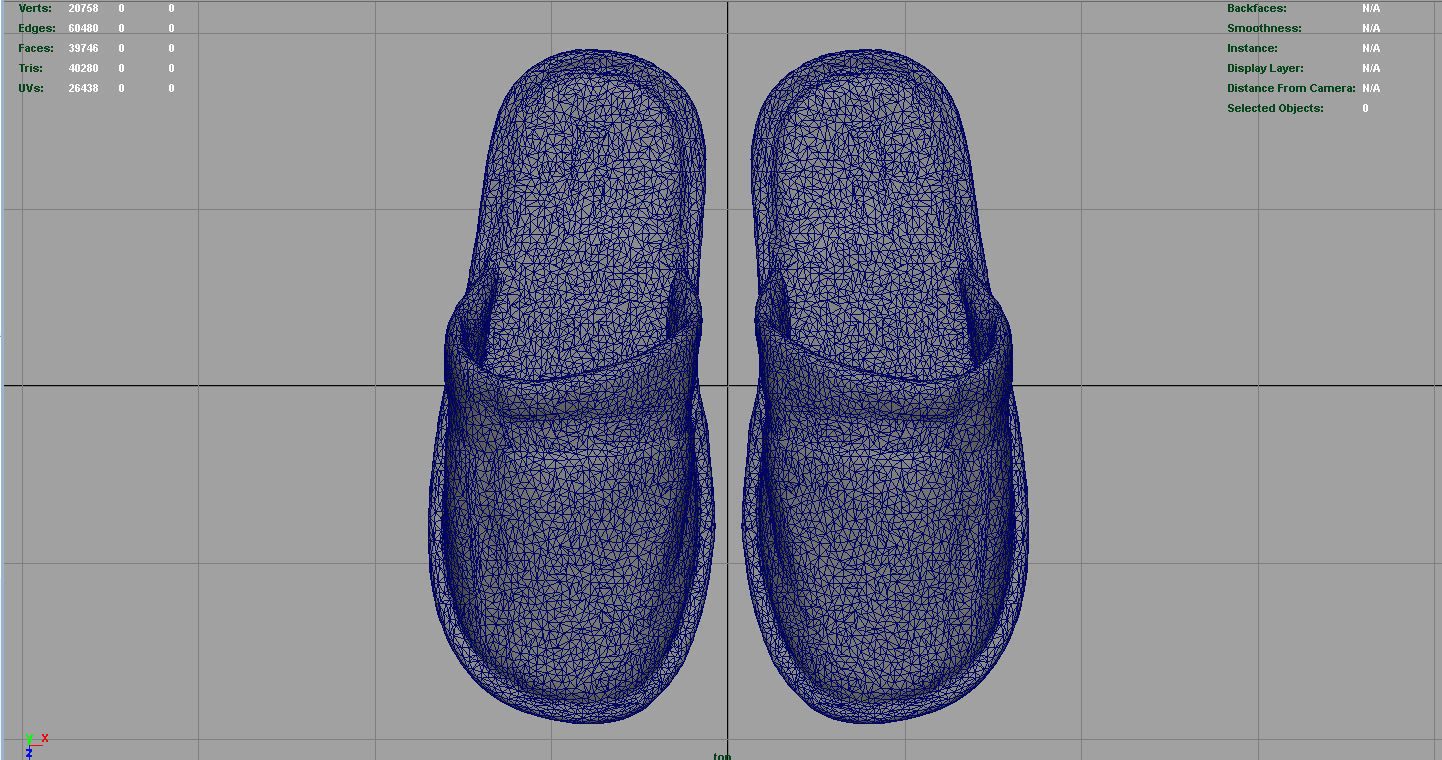Click the edge count value 60480

pos(83,28)
